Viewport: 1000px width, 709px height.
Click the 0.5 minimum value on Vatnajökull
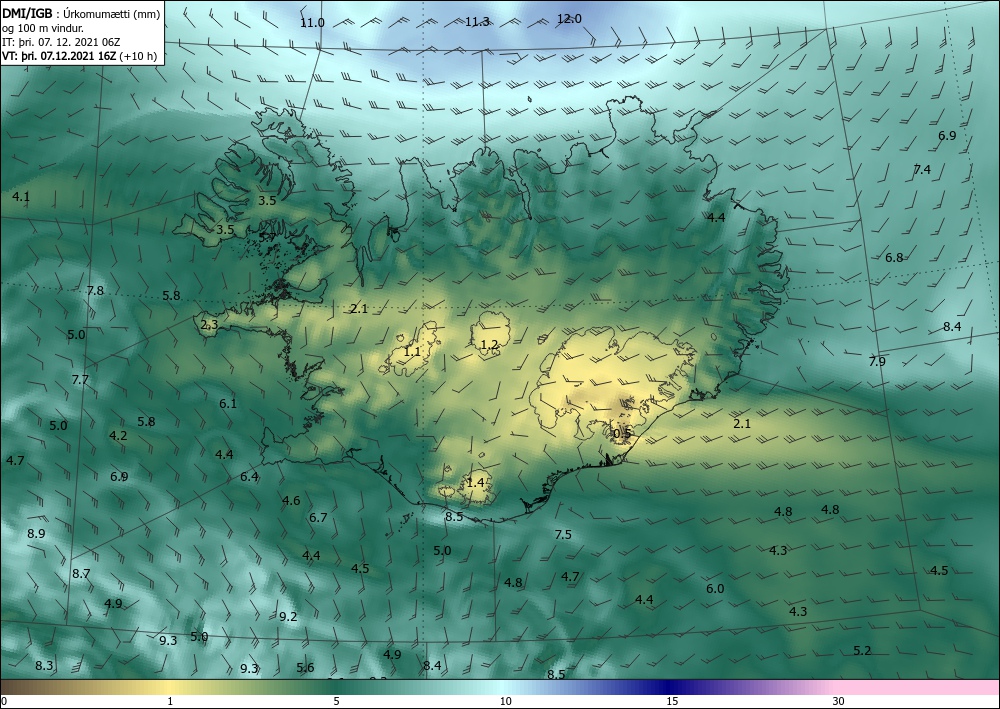click(x=622, y=434)
